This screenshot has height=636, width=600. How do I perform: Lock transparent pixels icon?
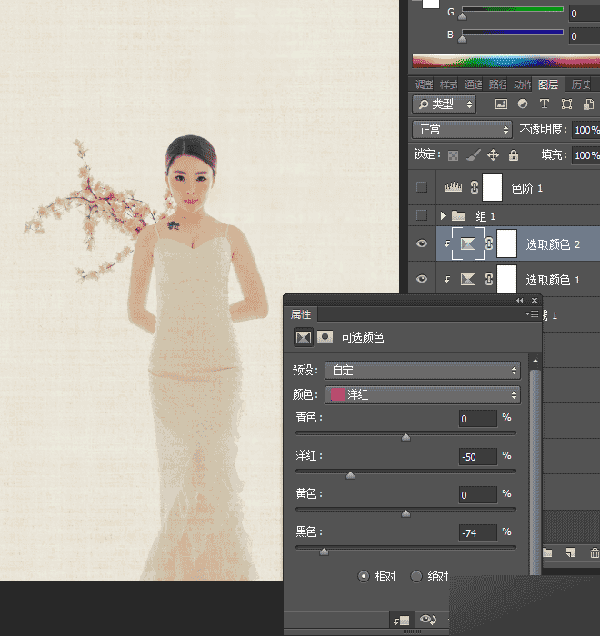(453, 155)
